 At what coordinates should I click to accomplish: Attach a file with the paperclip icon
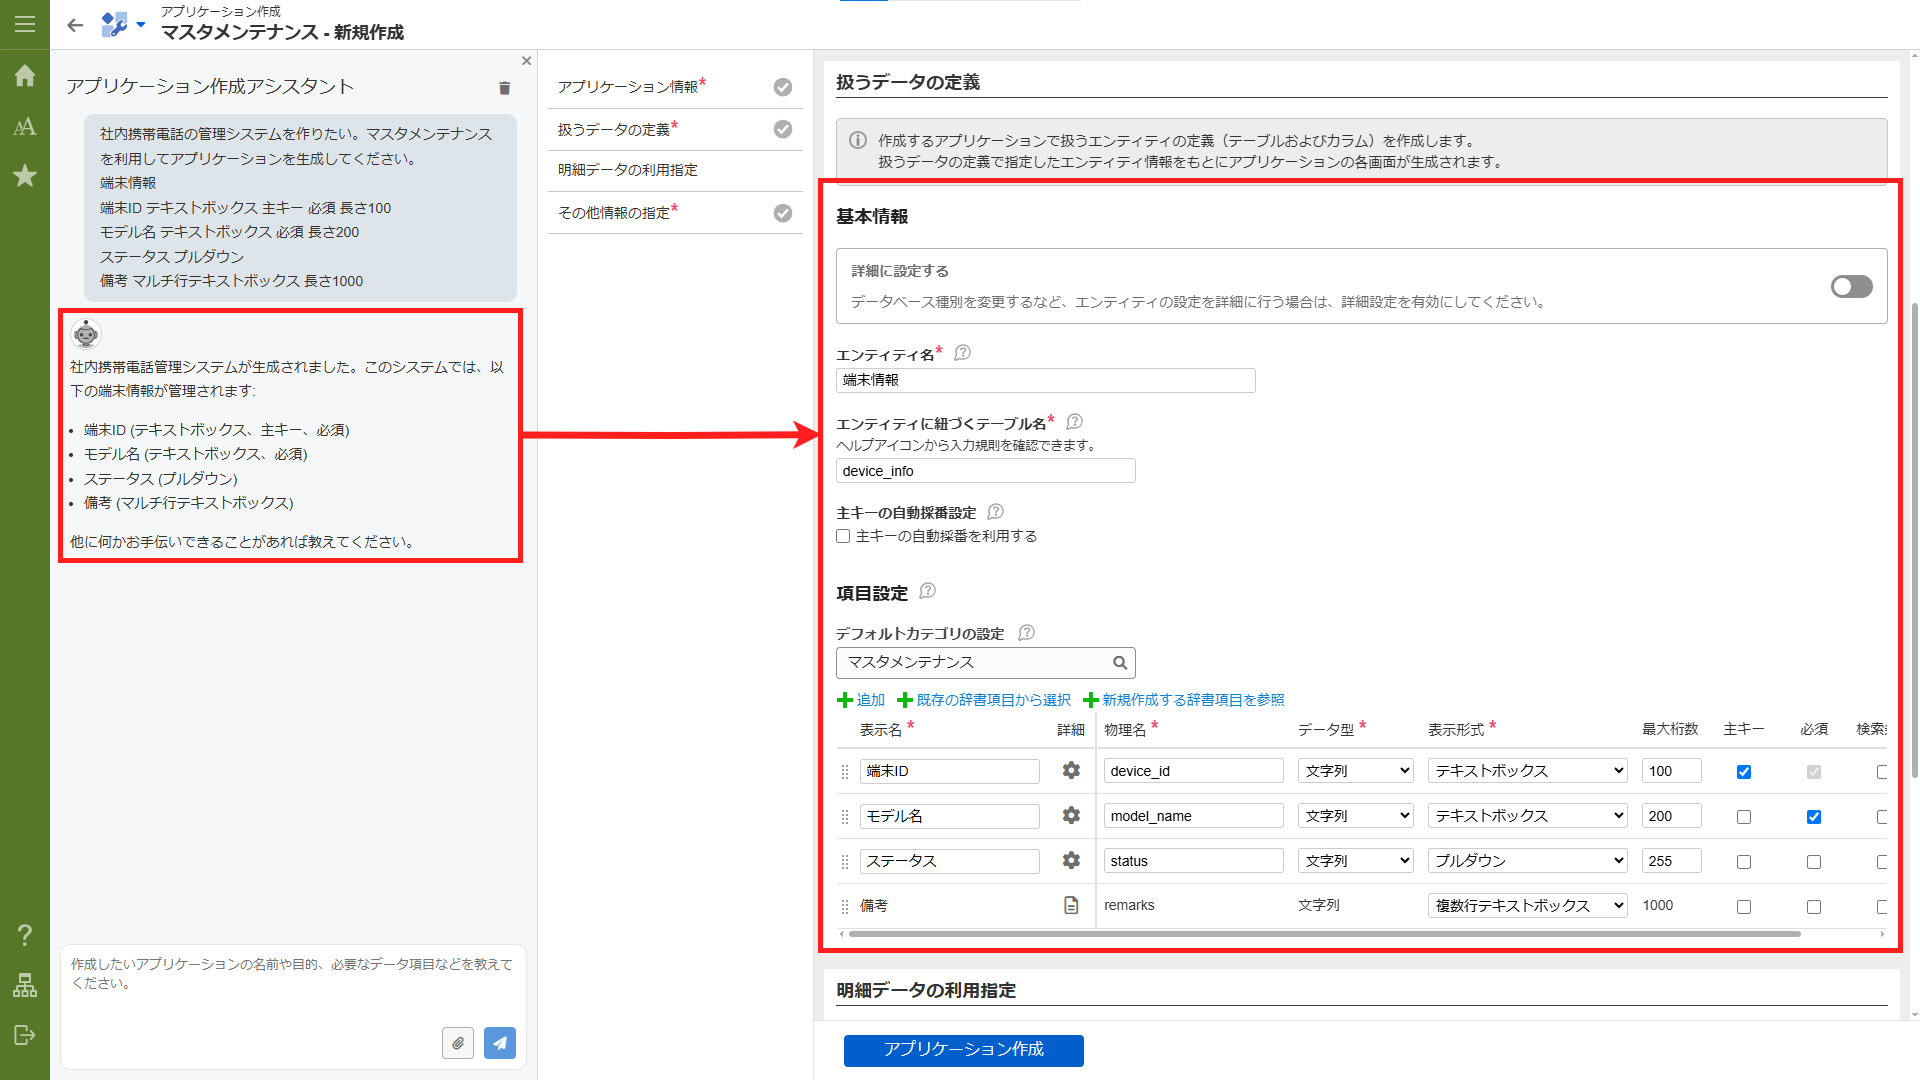point(458,1043)
